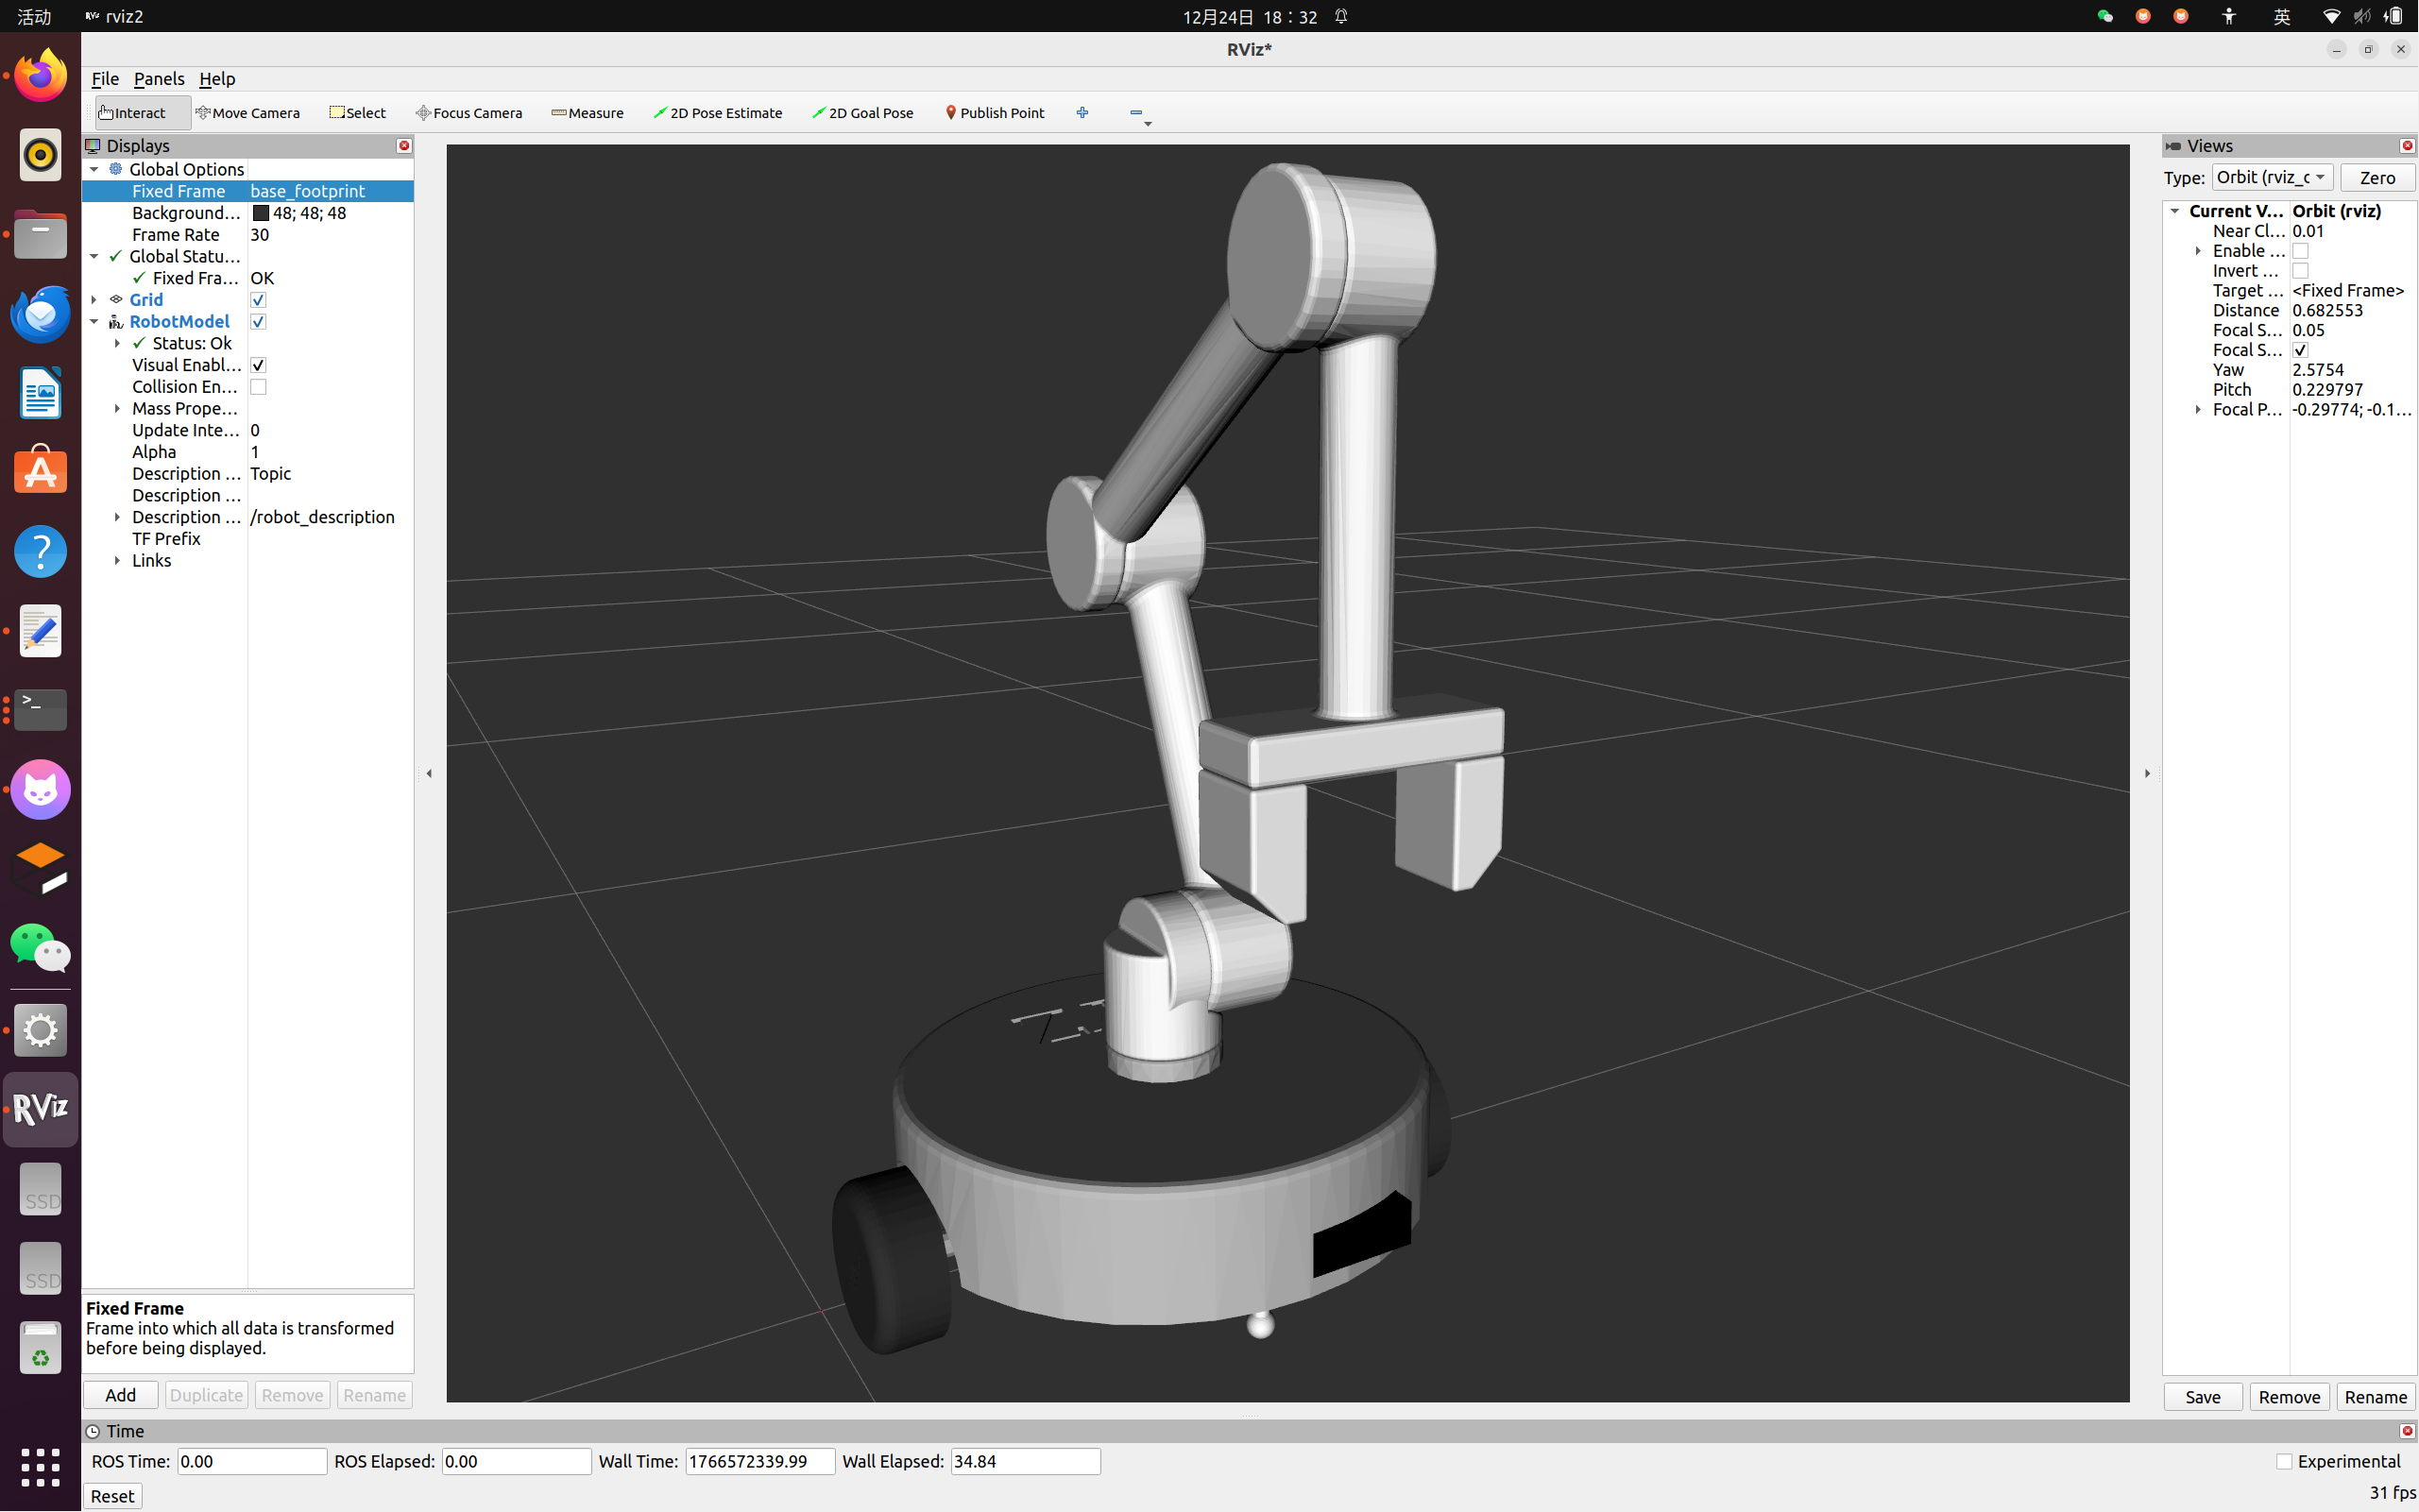Collapse left panel with arrow handle

[x=430, y=773]
